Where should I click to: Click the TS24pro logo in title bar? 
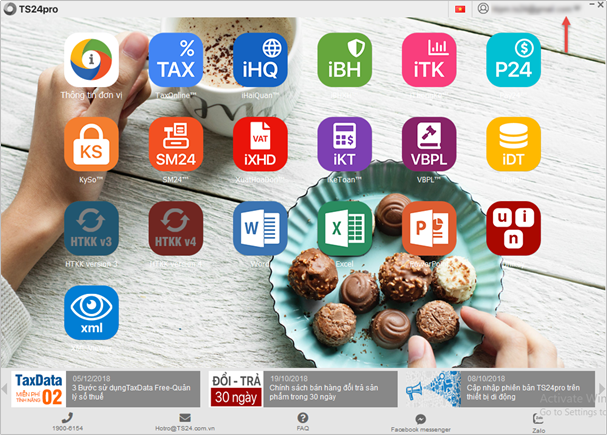pos(31,9)
